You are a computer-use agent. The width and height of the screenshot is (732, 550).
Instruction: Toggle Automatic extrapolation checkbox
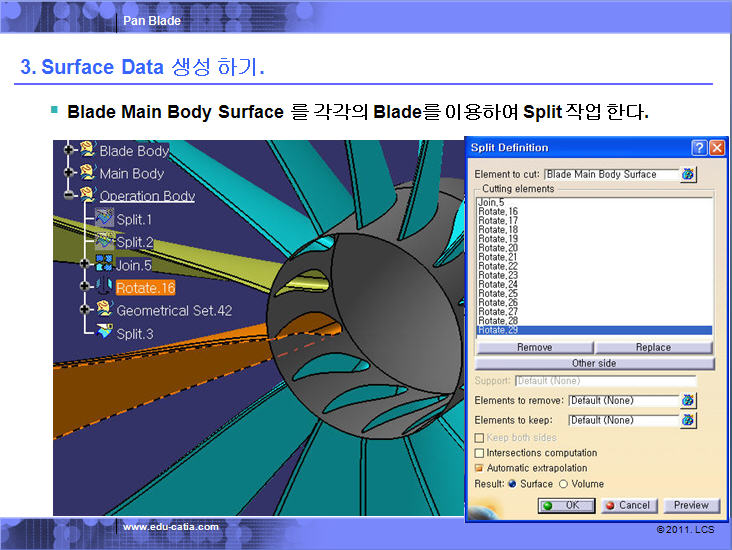[480, 468]
